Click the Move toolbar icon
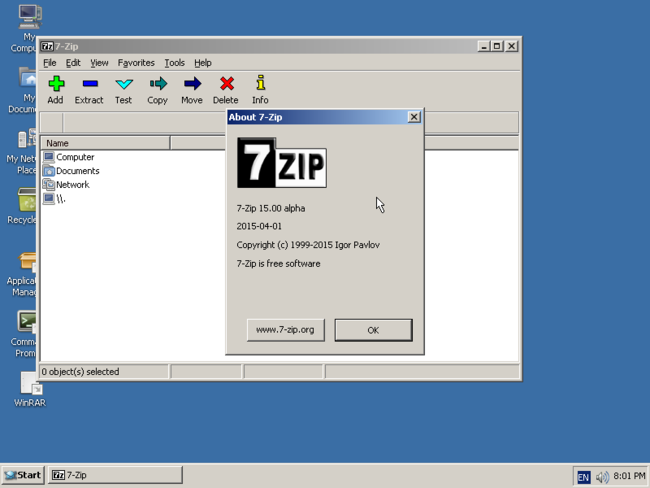This screenshot has width=650, height=488. [192, 84]
